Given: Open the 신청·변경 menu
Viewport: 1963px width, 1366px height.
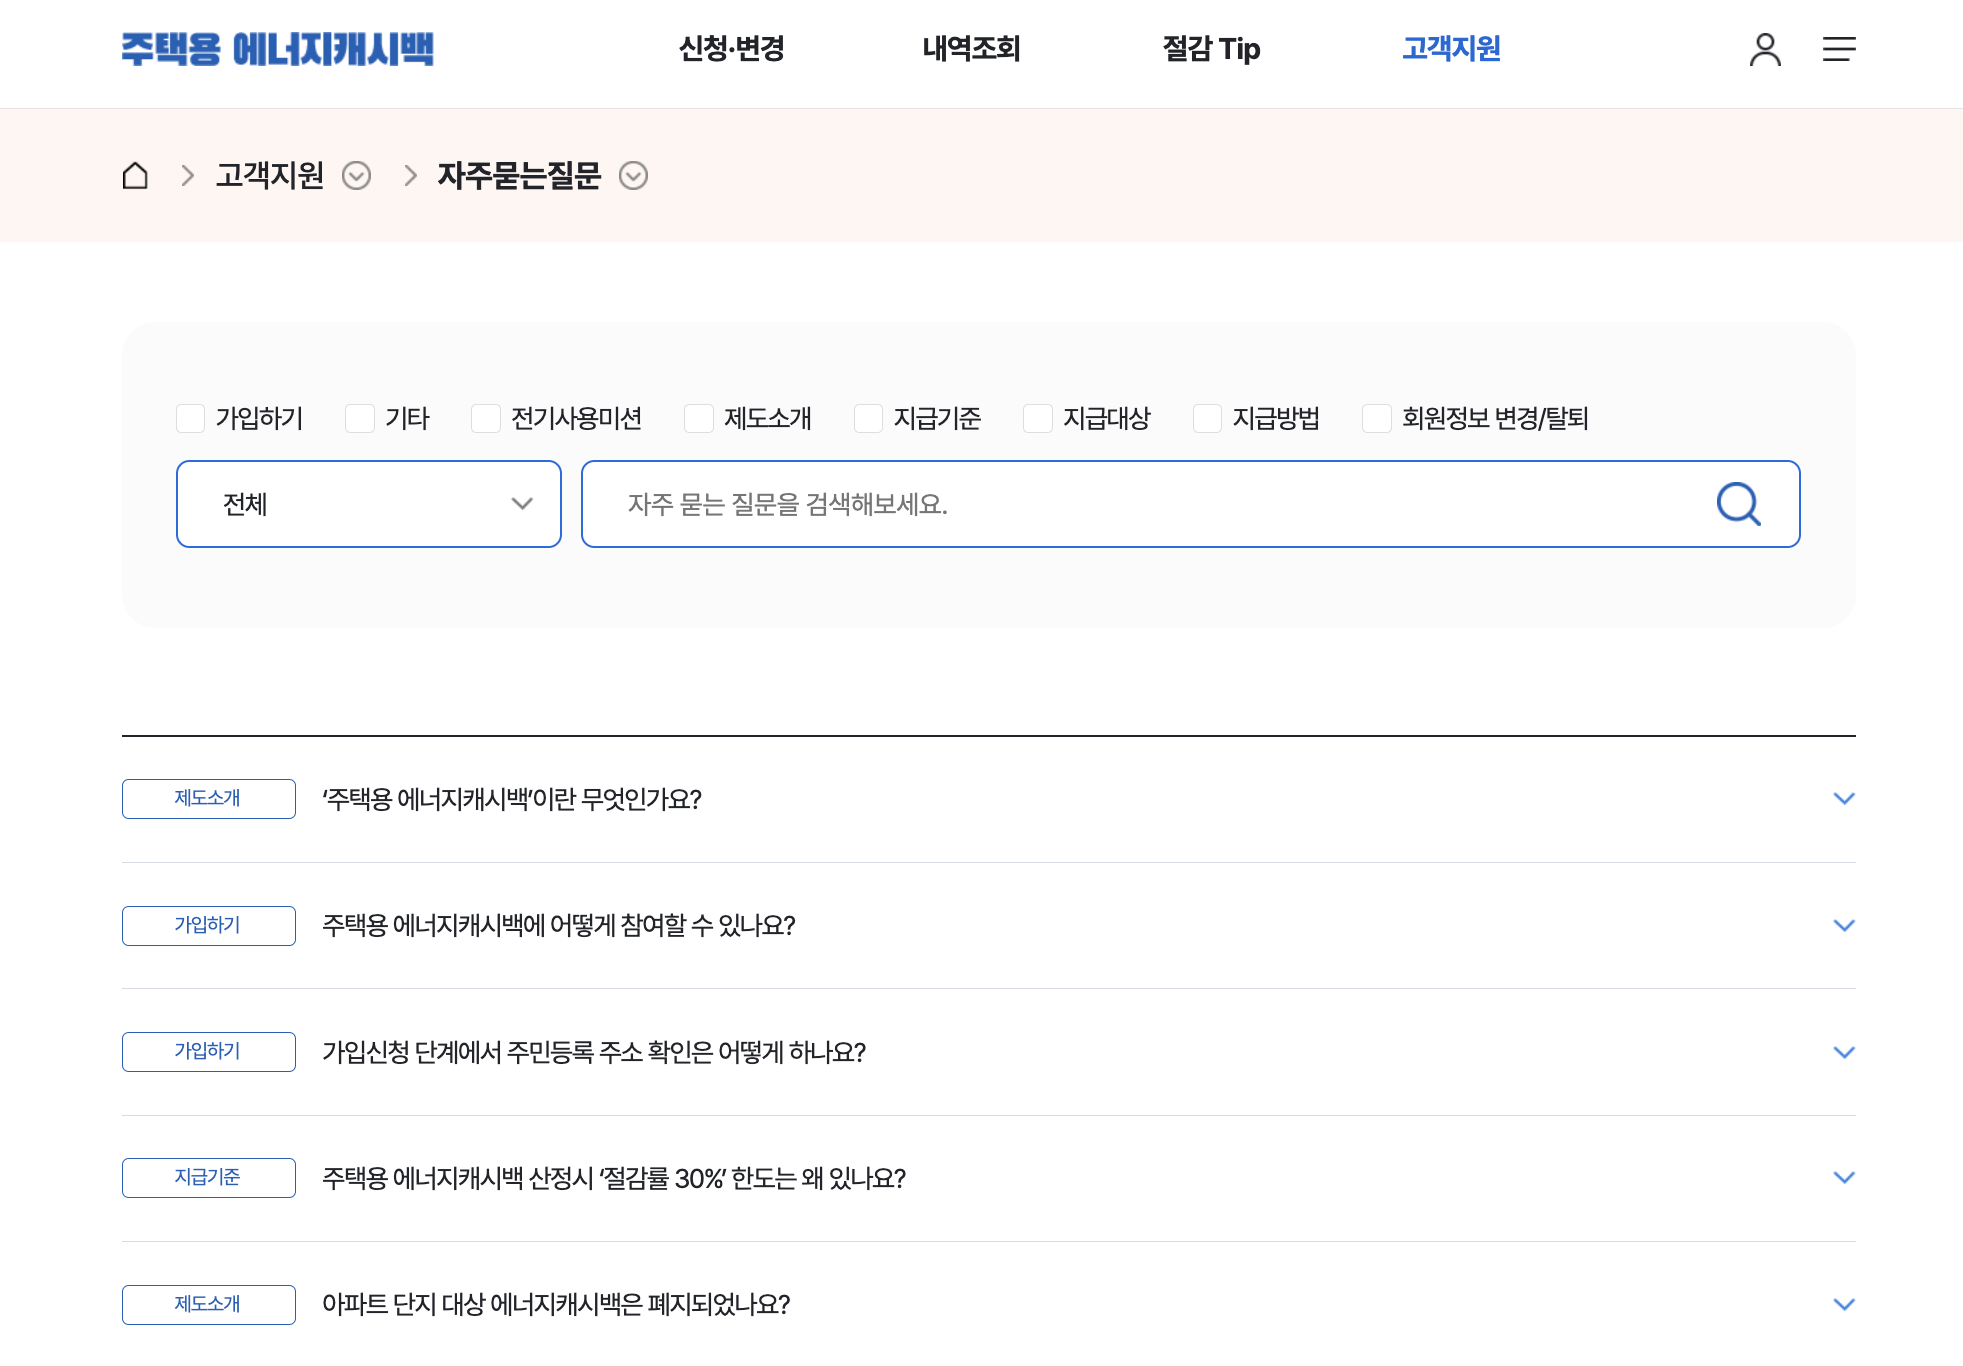Looking at the screenshot, I should click(x=732, y=50).
